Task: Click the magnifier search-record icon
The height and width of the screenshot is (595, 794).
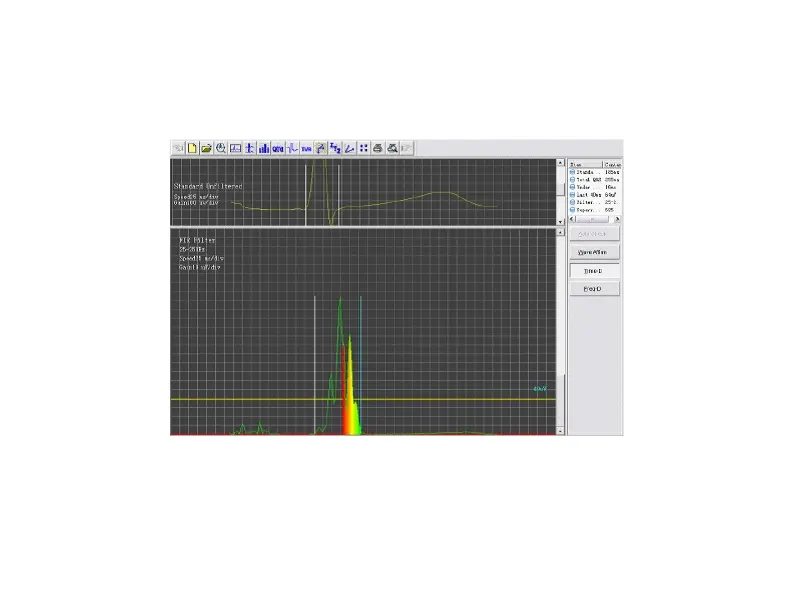Action: click(220, 148)
